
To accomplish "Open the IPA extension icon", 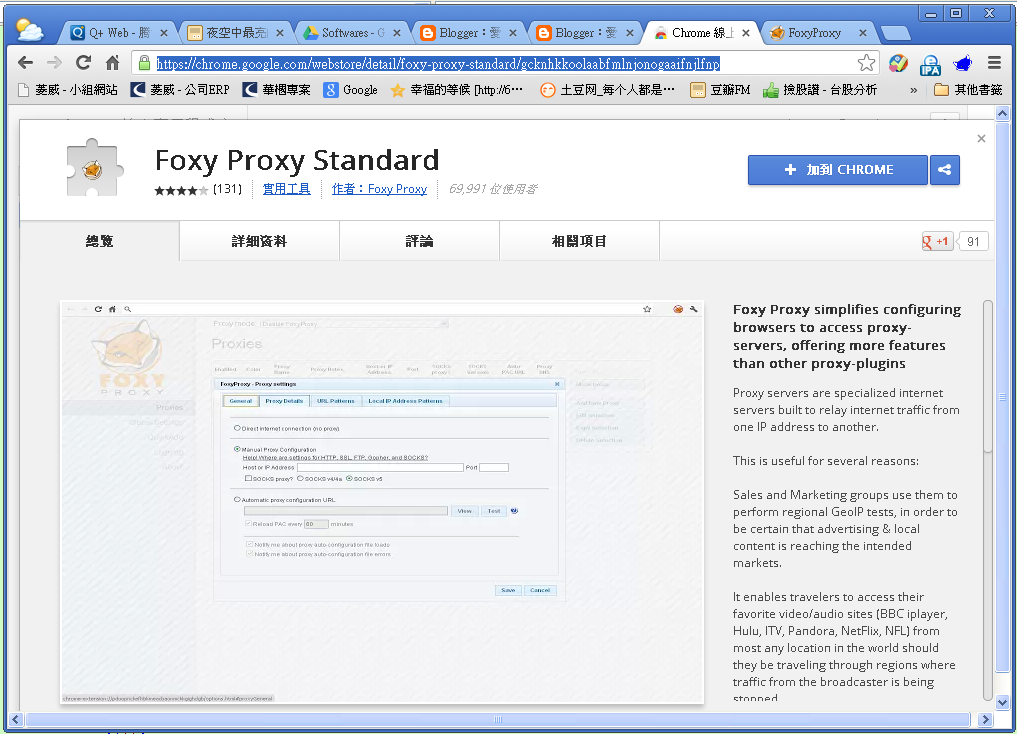I will tap(930, 64).
